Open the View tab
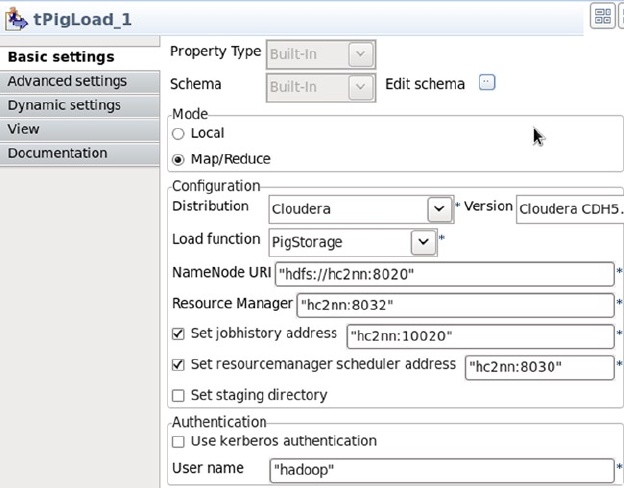The width and height of the screenshot is (624, 488). [x=24, y=129]
